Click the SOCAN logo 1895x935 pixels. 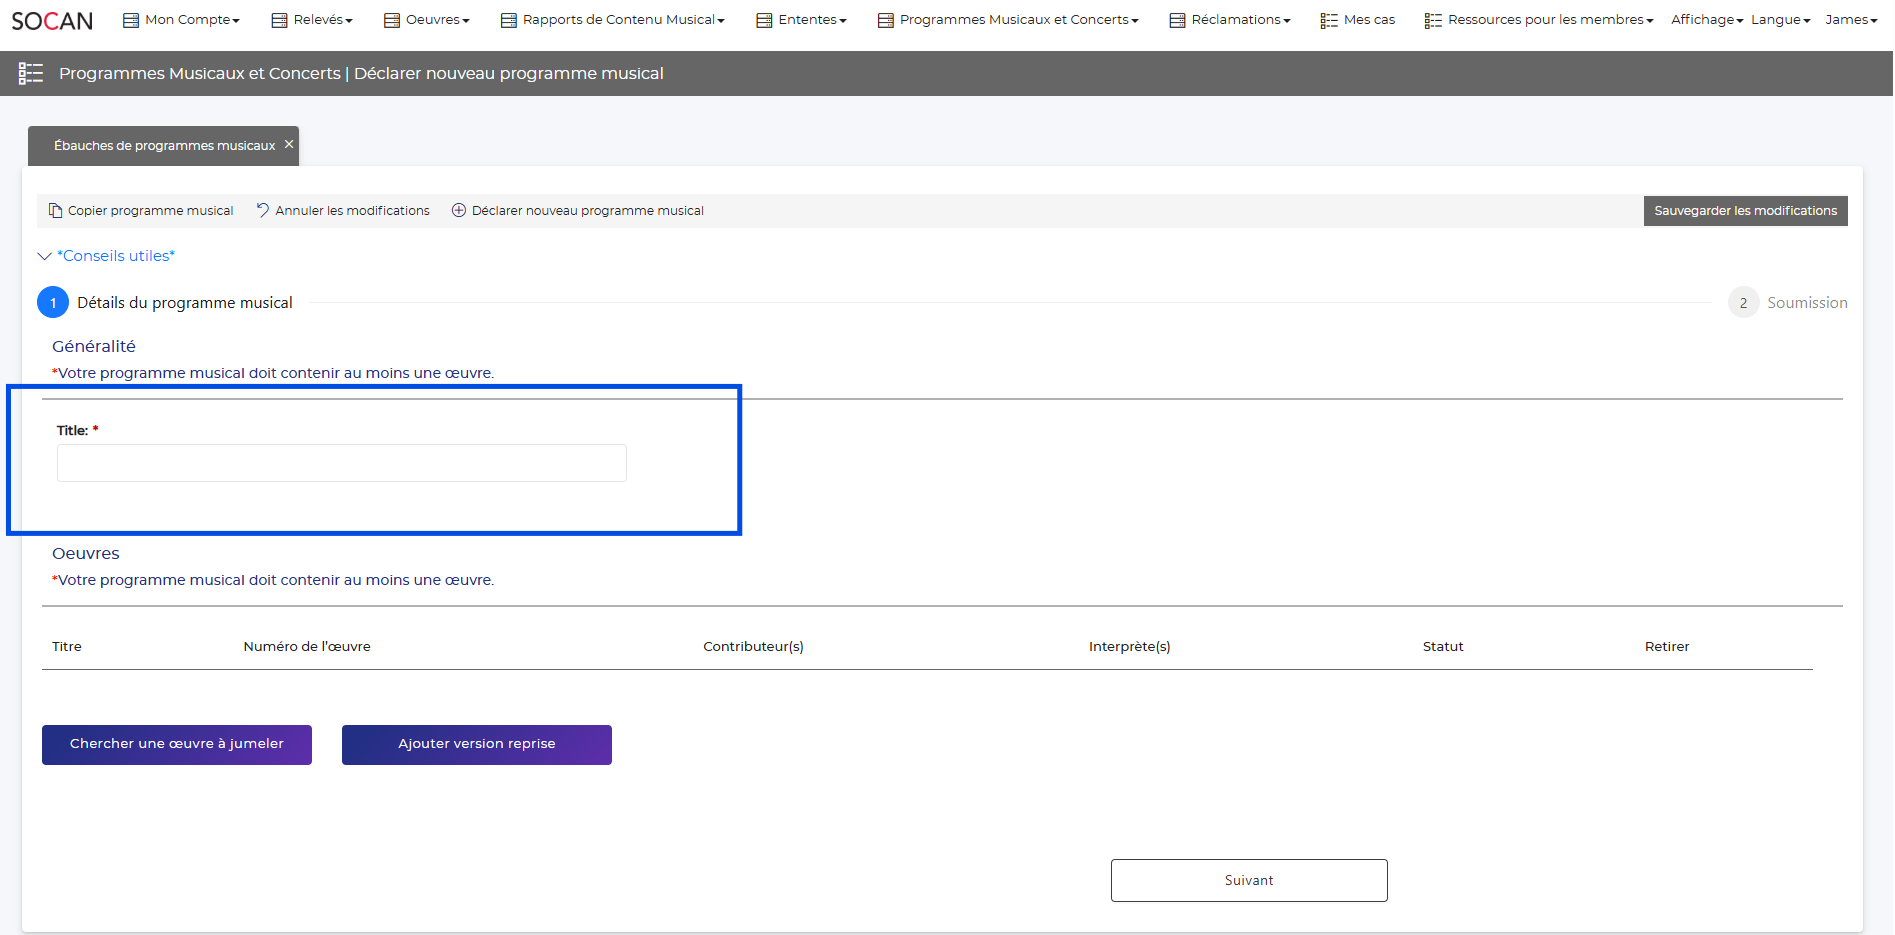coord(52,21)
